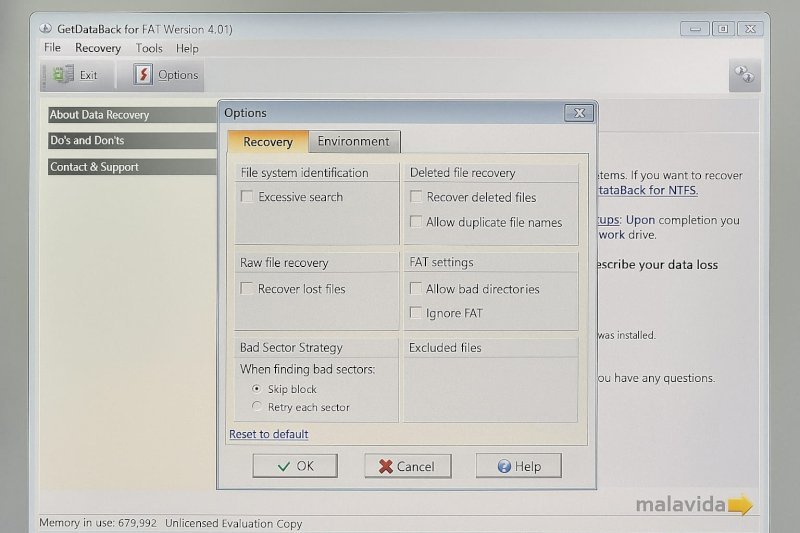Enable Recover lost files checkbox

247,289
